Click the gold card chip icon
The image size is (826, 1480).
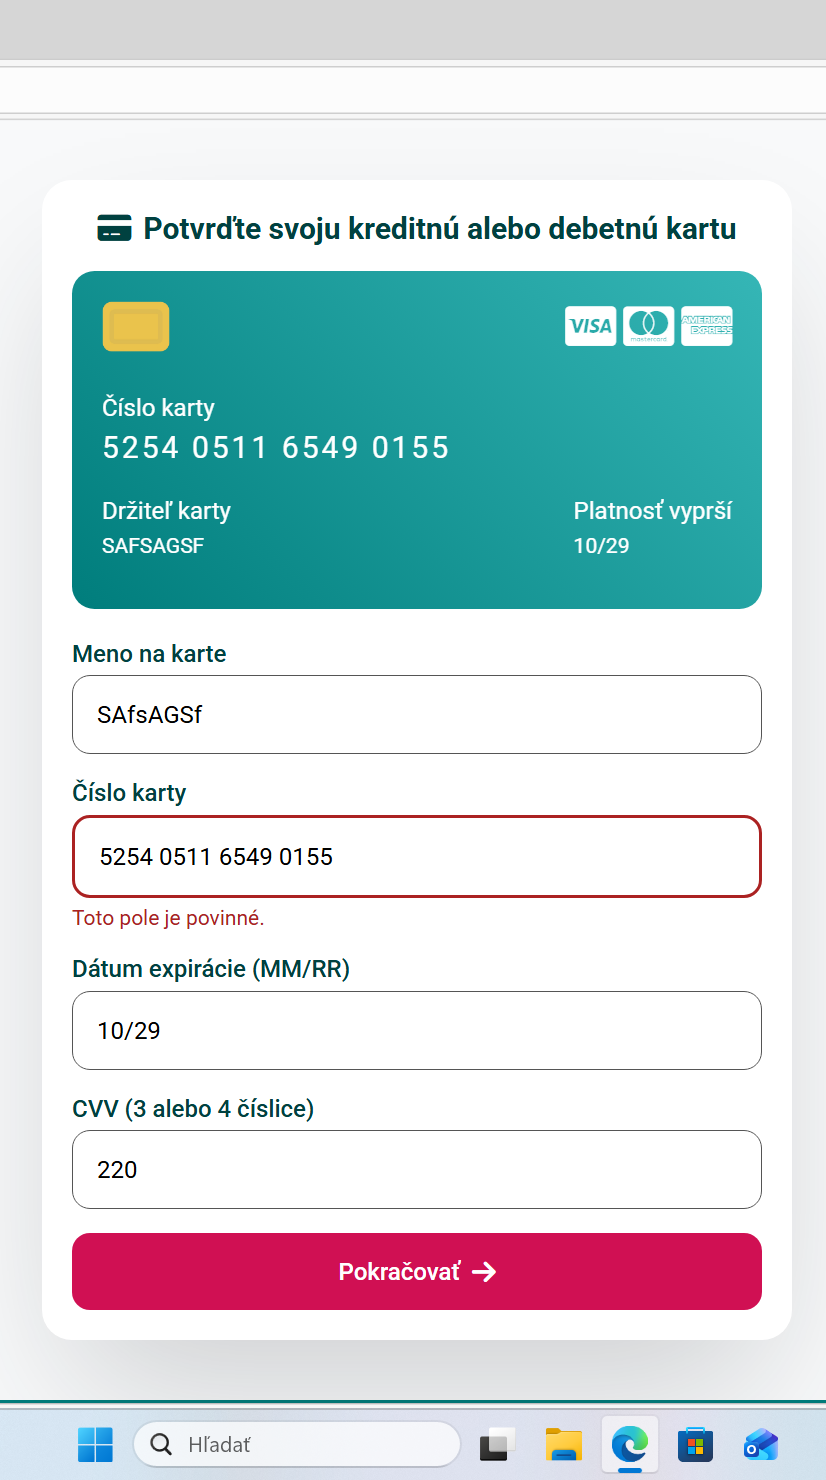coord(136,327)
